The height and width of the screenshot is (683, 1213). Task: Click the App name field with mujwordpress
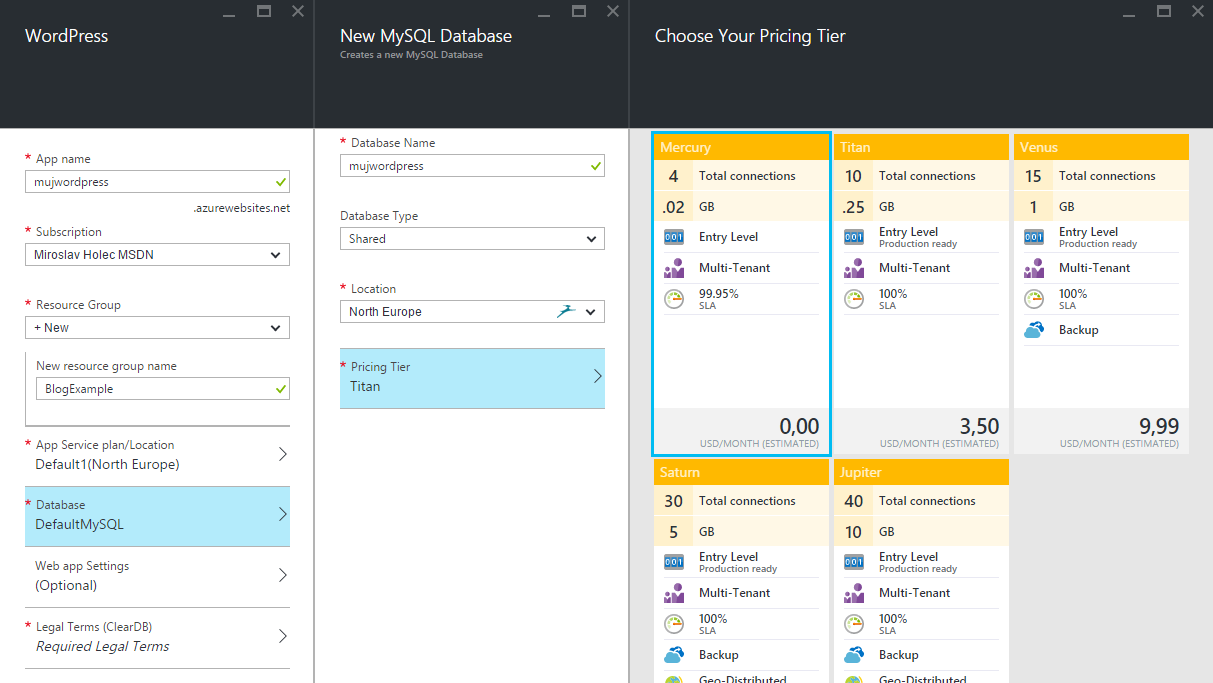click(157, 182)
